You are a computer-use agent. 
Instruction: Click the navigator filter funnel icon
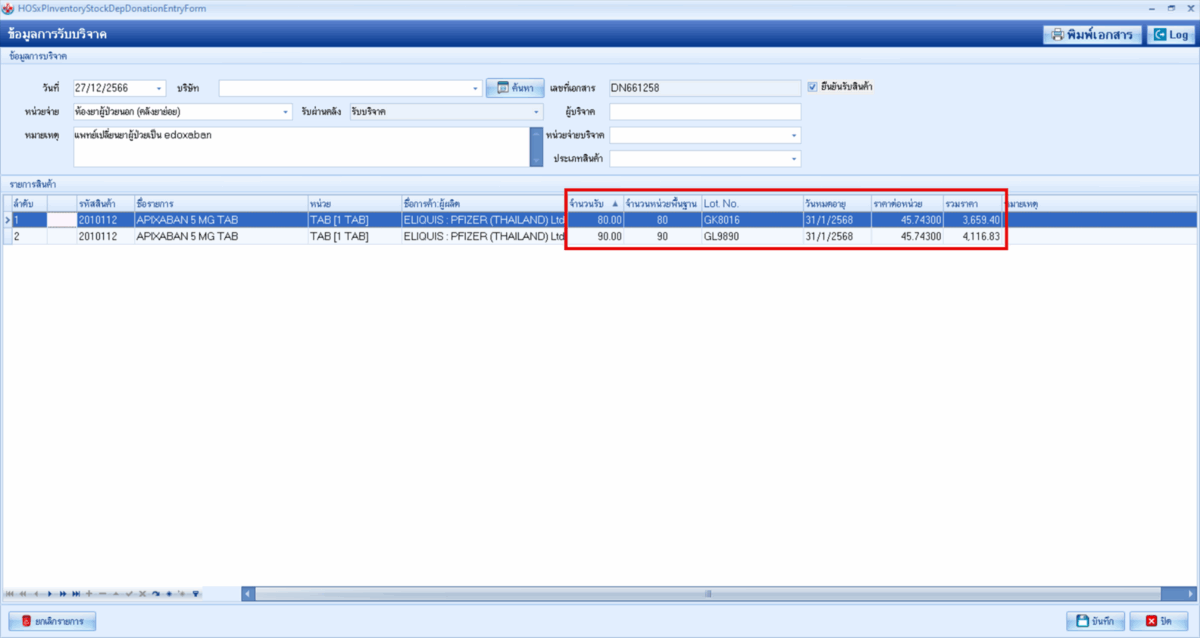[196, 594]
